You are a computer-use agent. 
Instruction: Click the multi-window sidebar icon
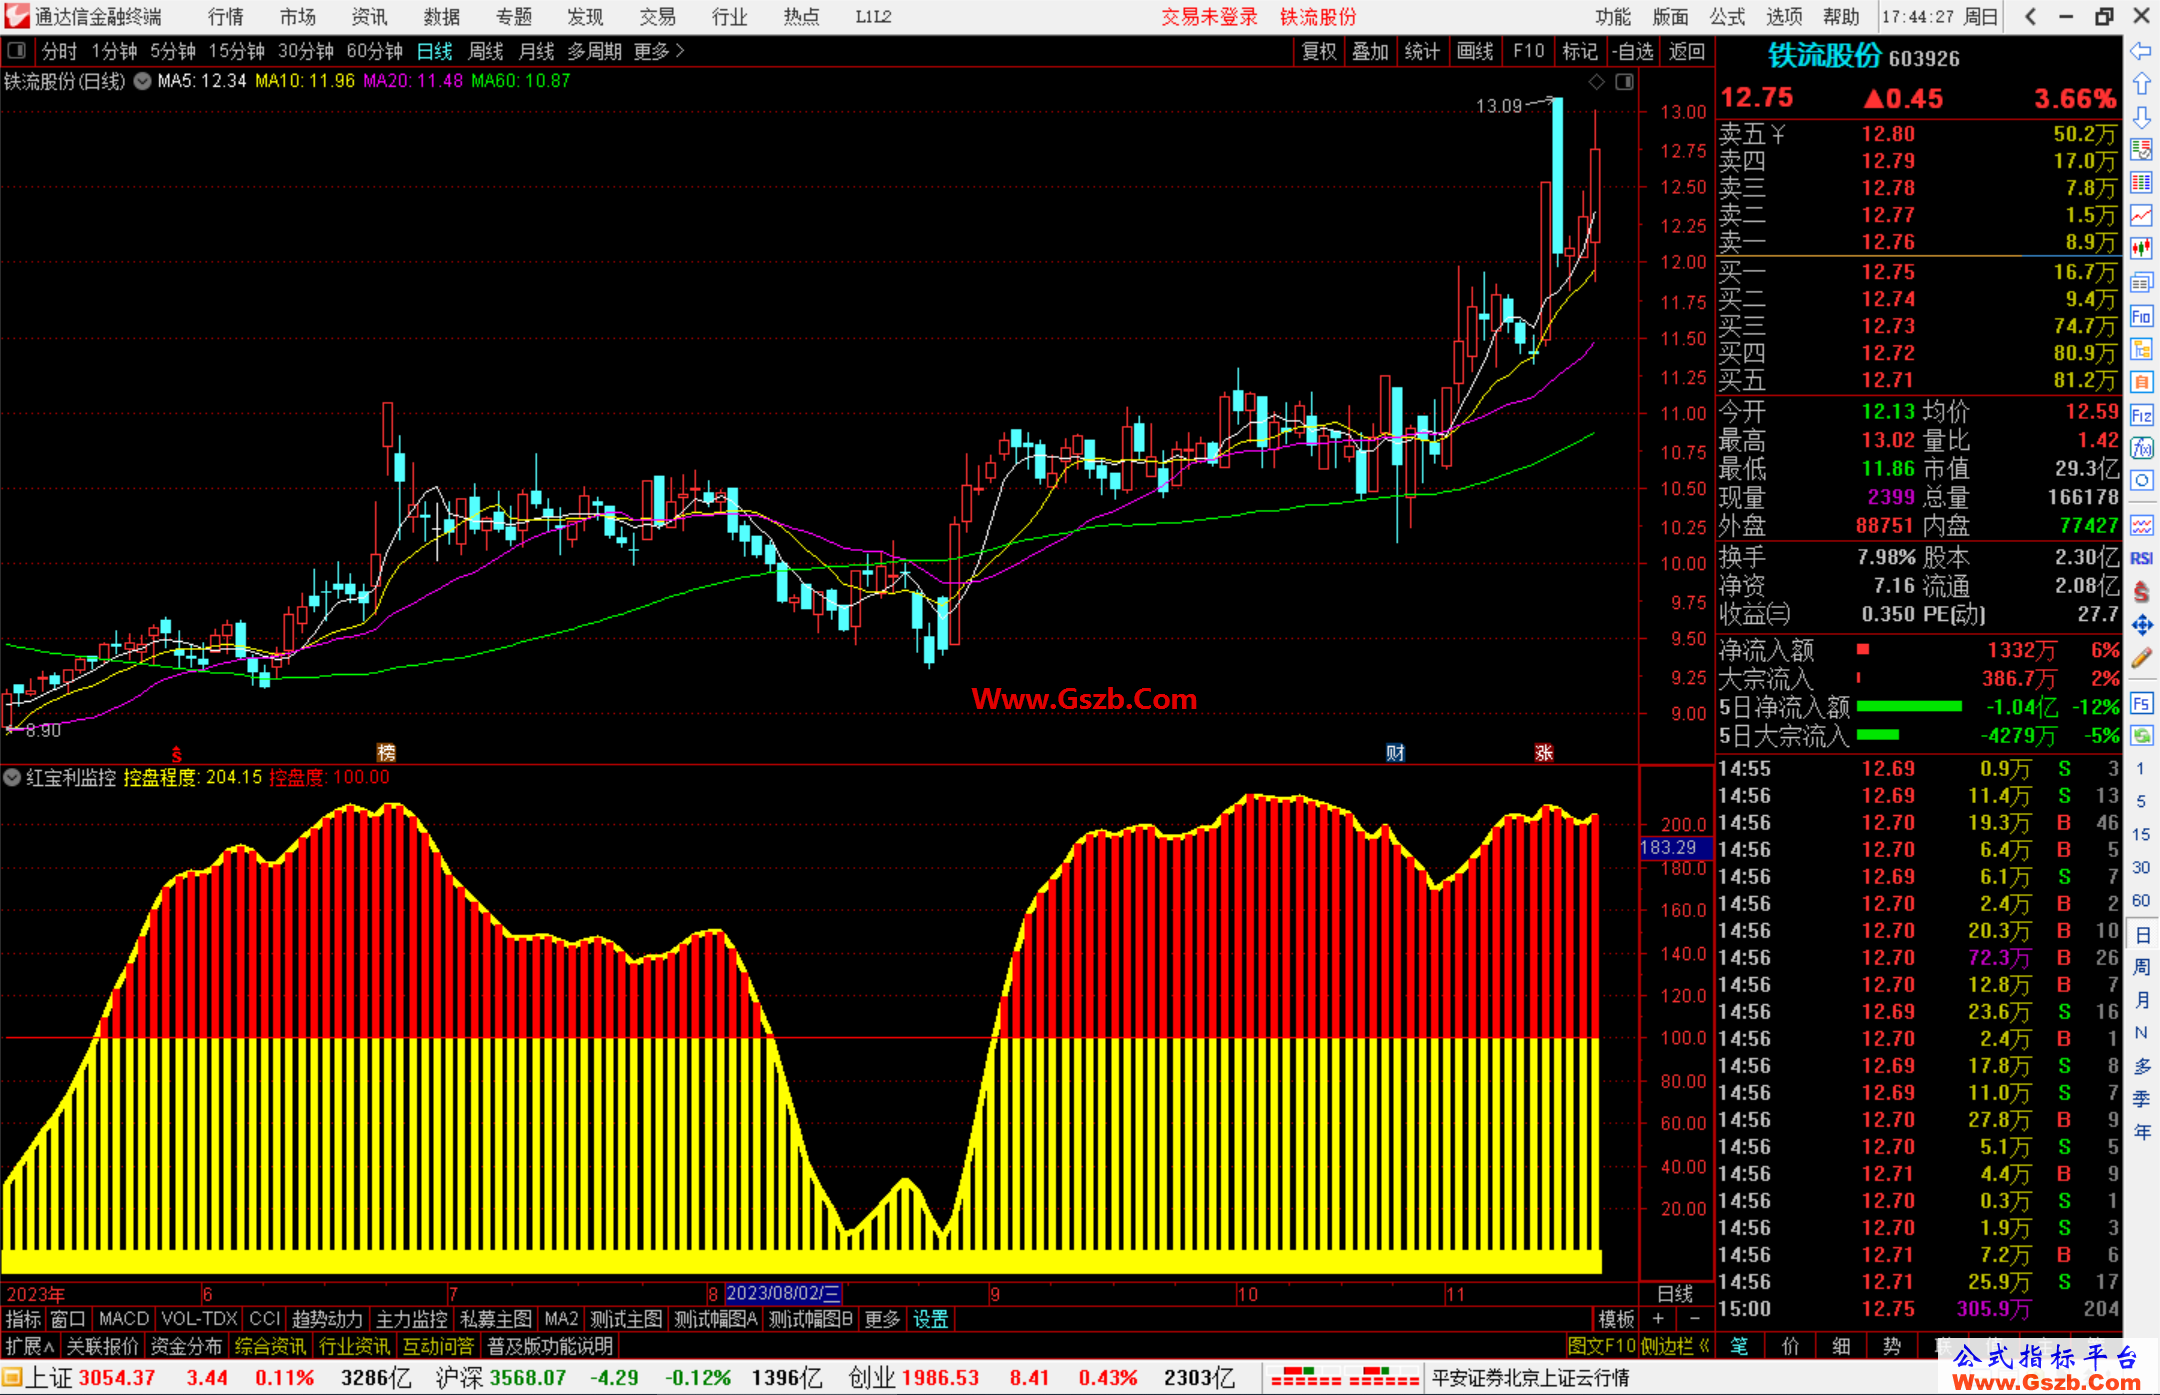pyautogui.click(x=2141, y=283)
